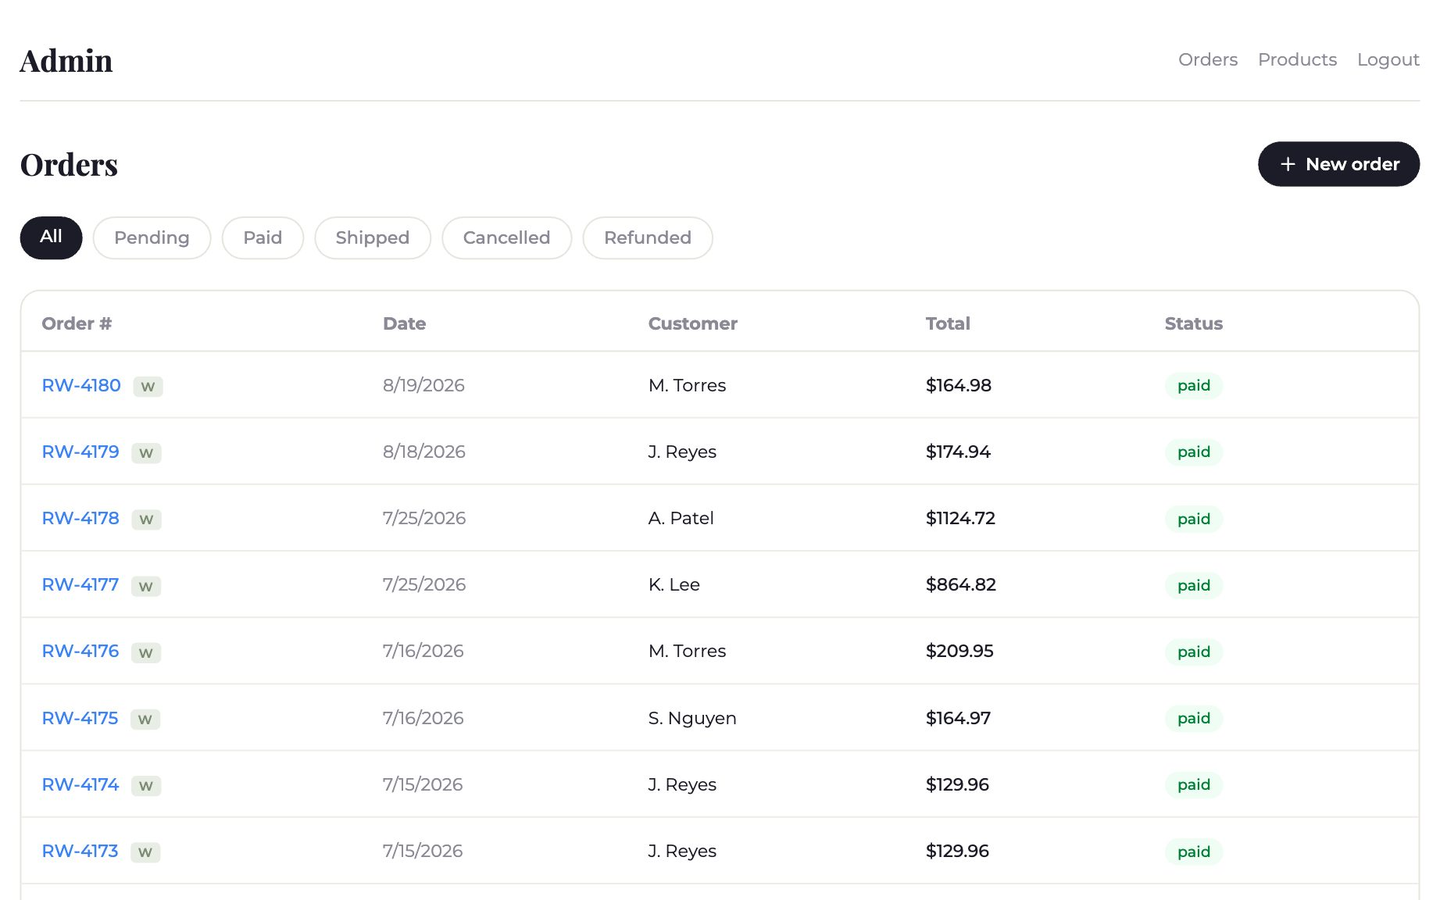The width and height of the screenshot is (1440, 900).
Task: Click the Total column header
Action: pyautogui.click(x=948, y=323)
